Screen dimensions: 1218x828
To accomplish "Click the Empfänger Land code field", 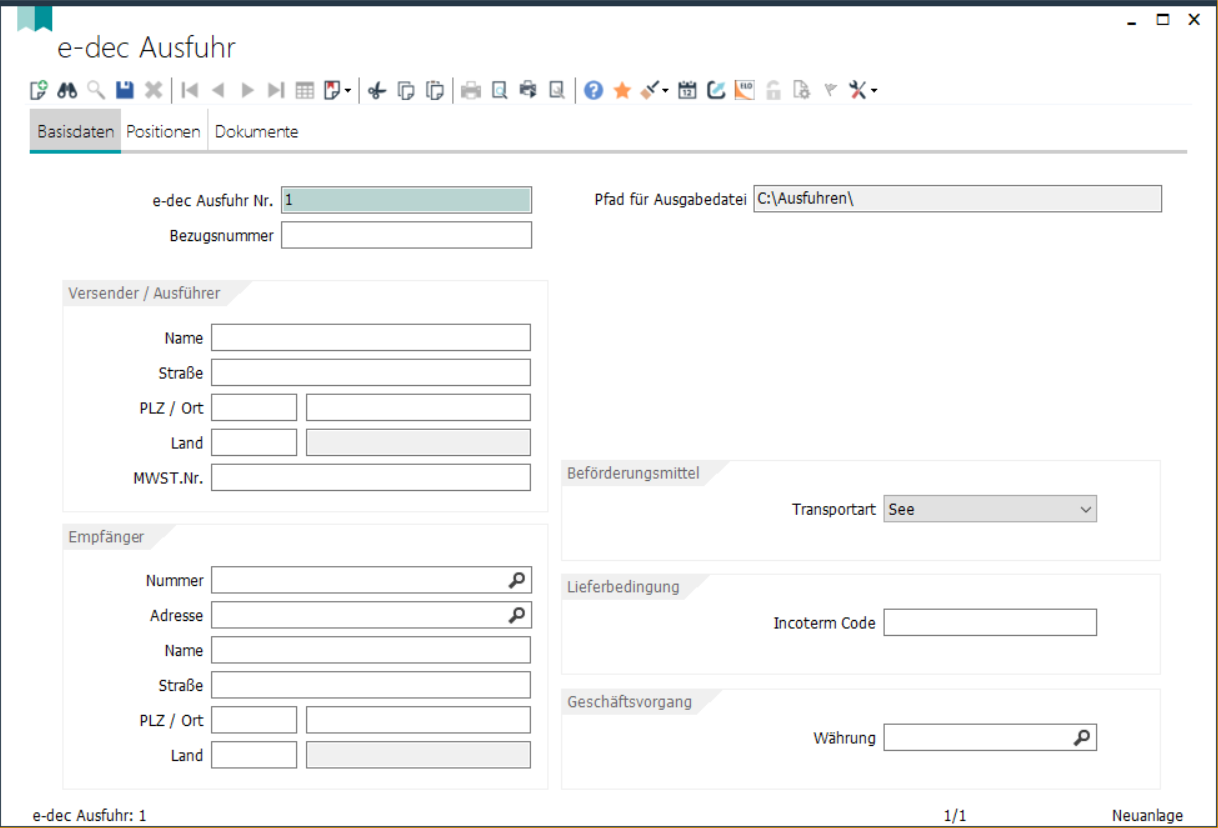I will [x=254, y=755].
